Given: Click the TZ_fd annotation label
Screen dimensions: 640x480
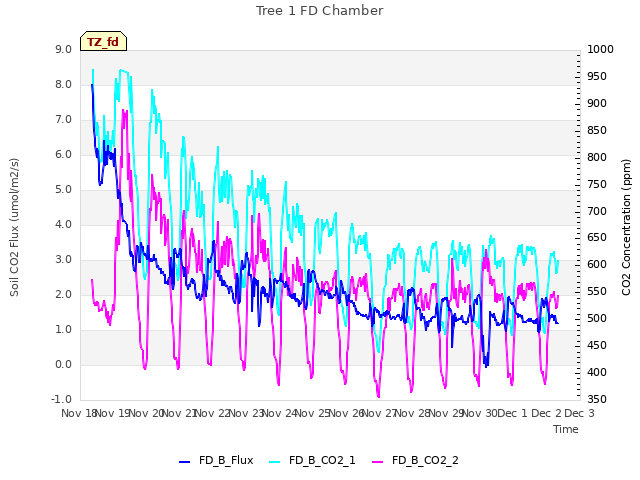Looking at the screenshot, I should click(x=103, y=41).
